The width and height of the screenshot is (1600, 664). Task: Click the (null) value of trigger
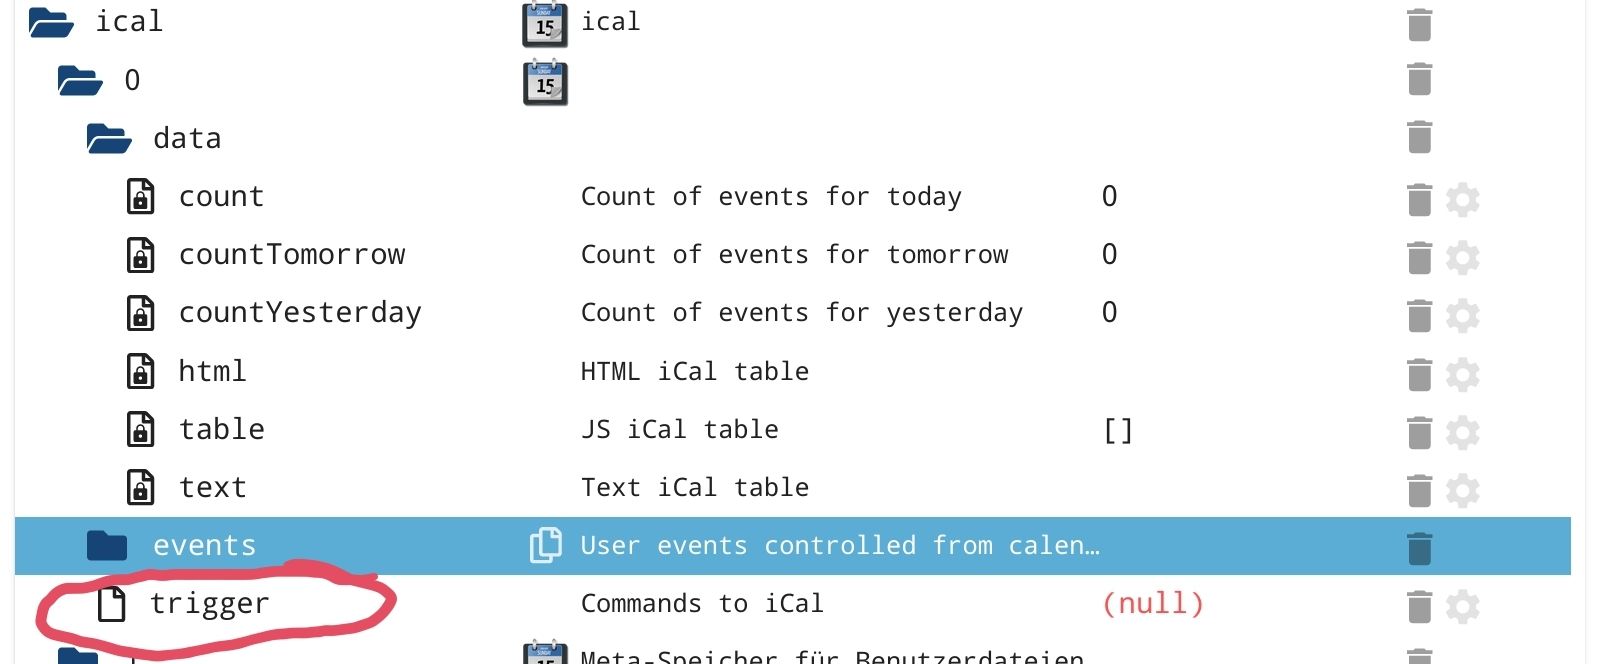[x=1152, y=603]
